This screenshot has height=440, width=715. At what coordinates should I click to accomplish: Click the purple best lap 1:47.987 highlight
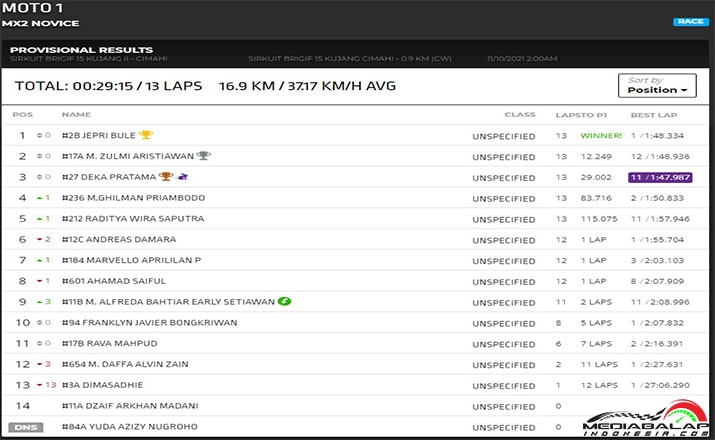click(x=660, y=177)
